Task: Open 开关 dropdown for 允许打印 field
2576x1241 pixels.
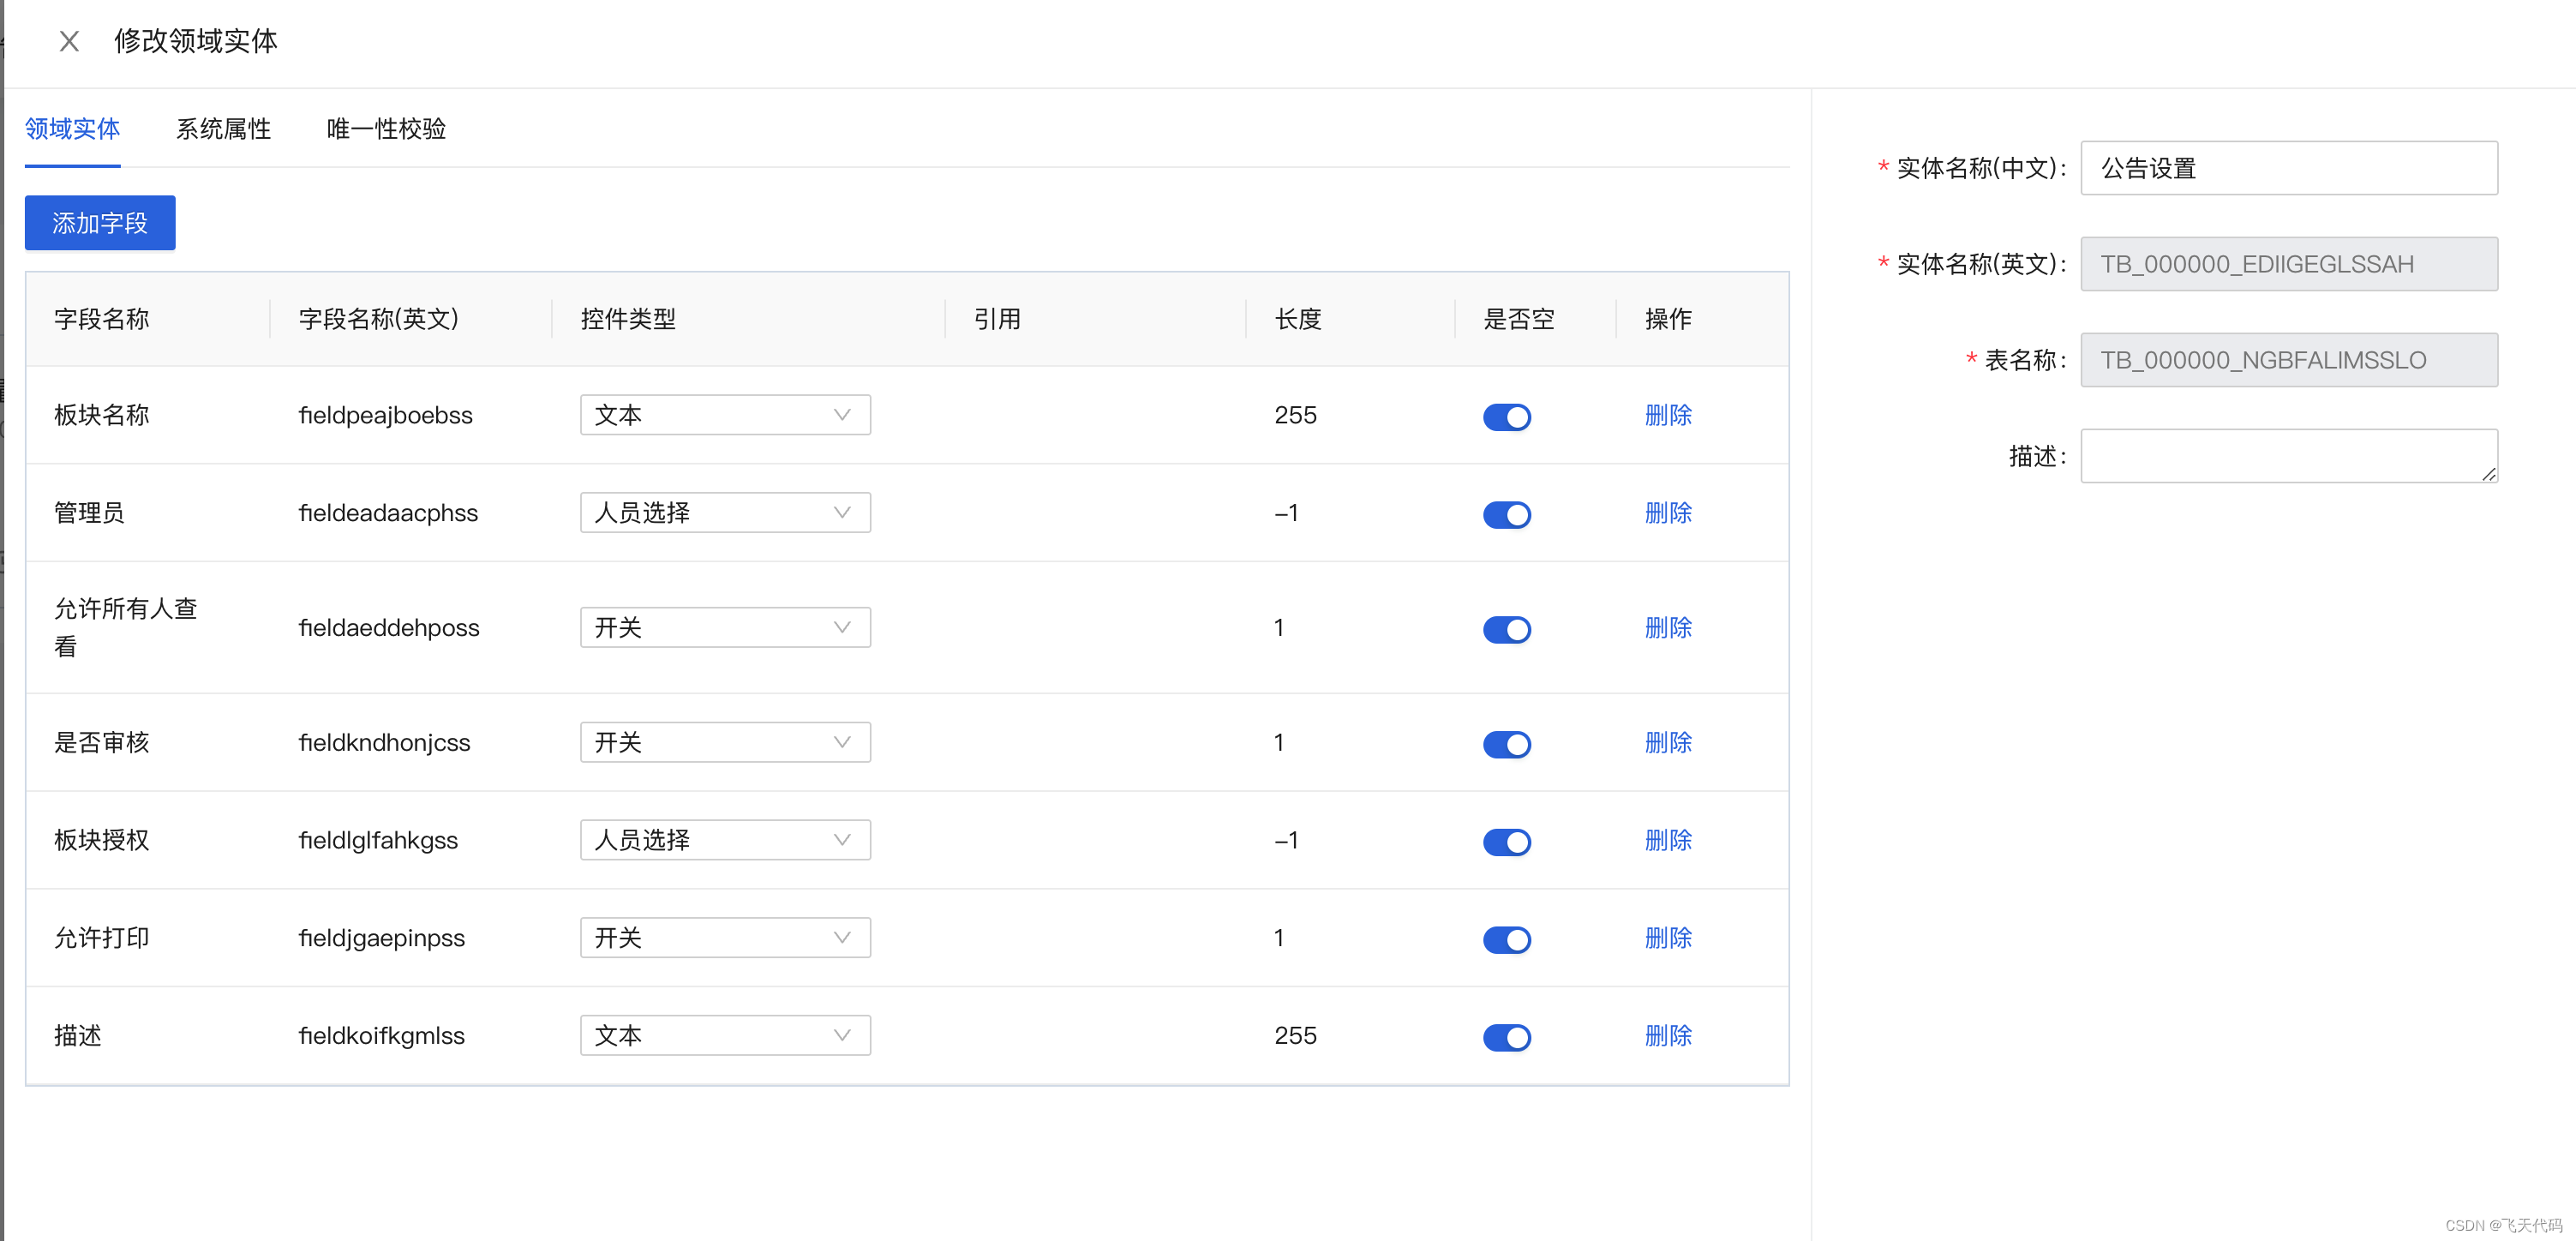Action: point(724,938)
